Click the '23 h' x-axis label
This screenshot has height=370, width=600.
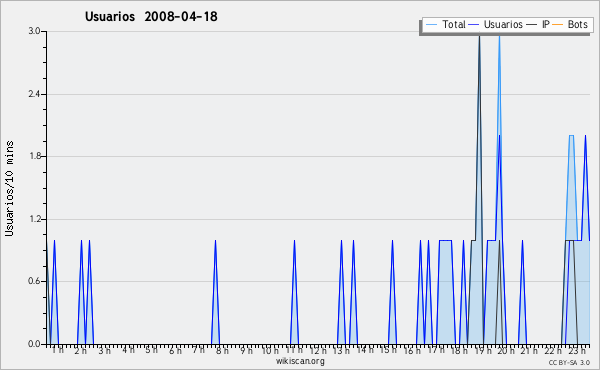tap(577, 350)
